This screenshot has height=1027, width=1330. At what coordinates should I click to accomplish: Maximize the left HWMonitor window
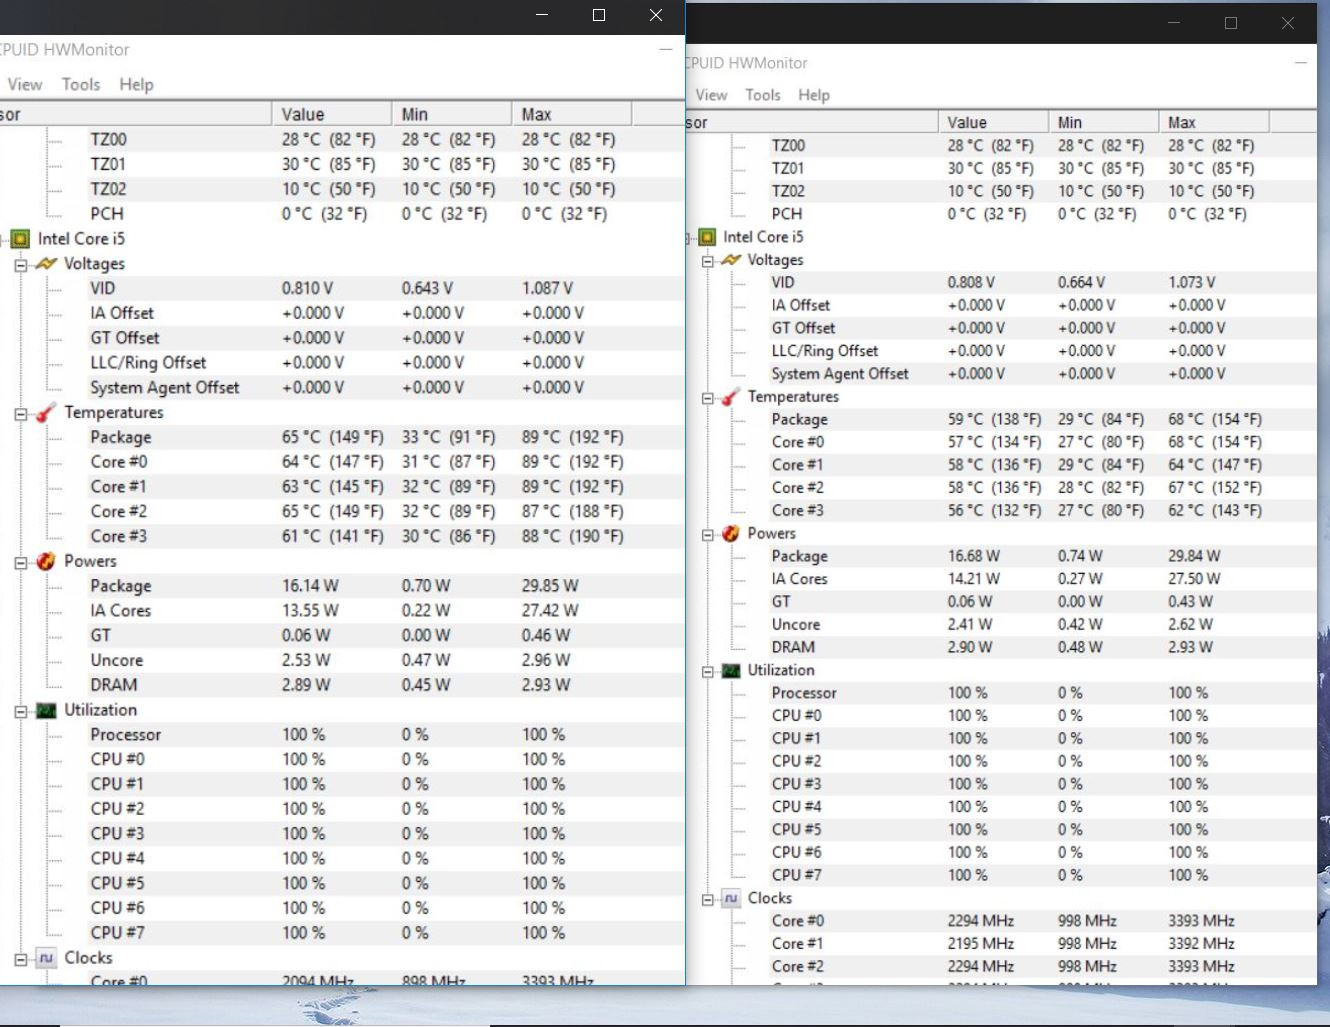[599, 15]
